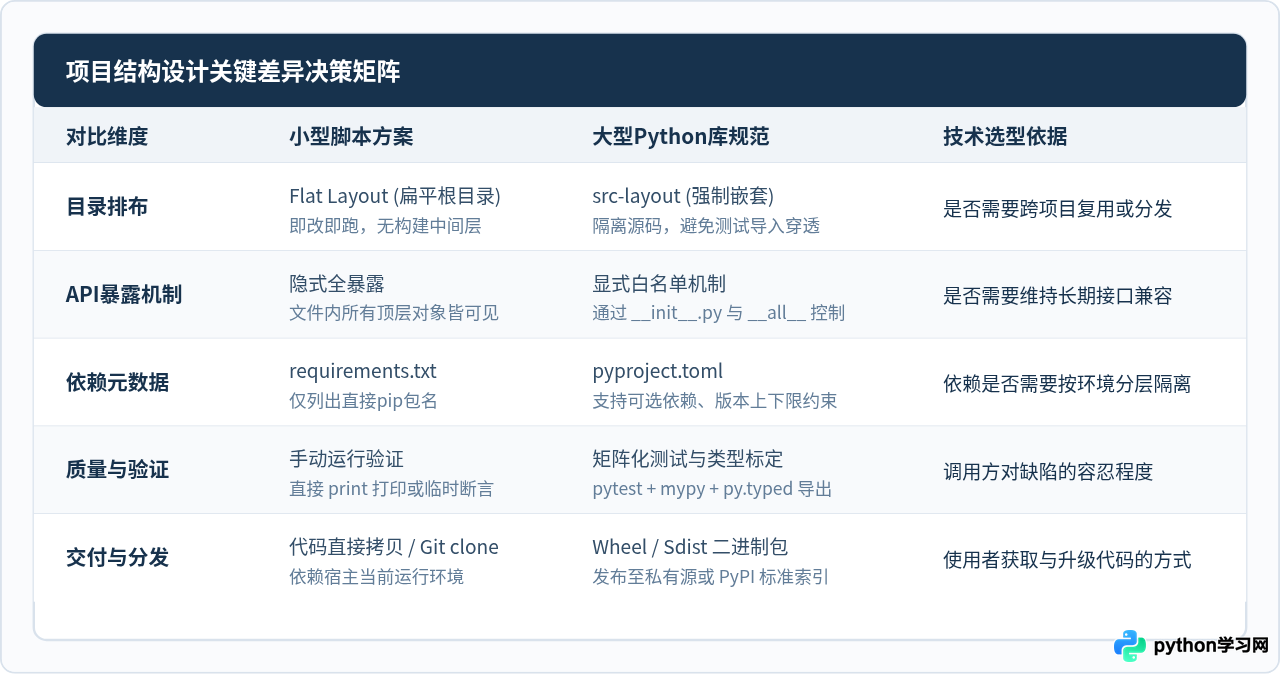1280x674 pixels.
Task: Click the subtext 通过 __init__.py 与 __all__ 控制
Action: 718,314
